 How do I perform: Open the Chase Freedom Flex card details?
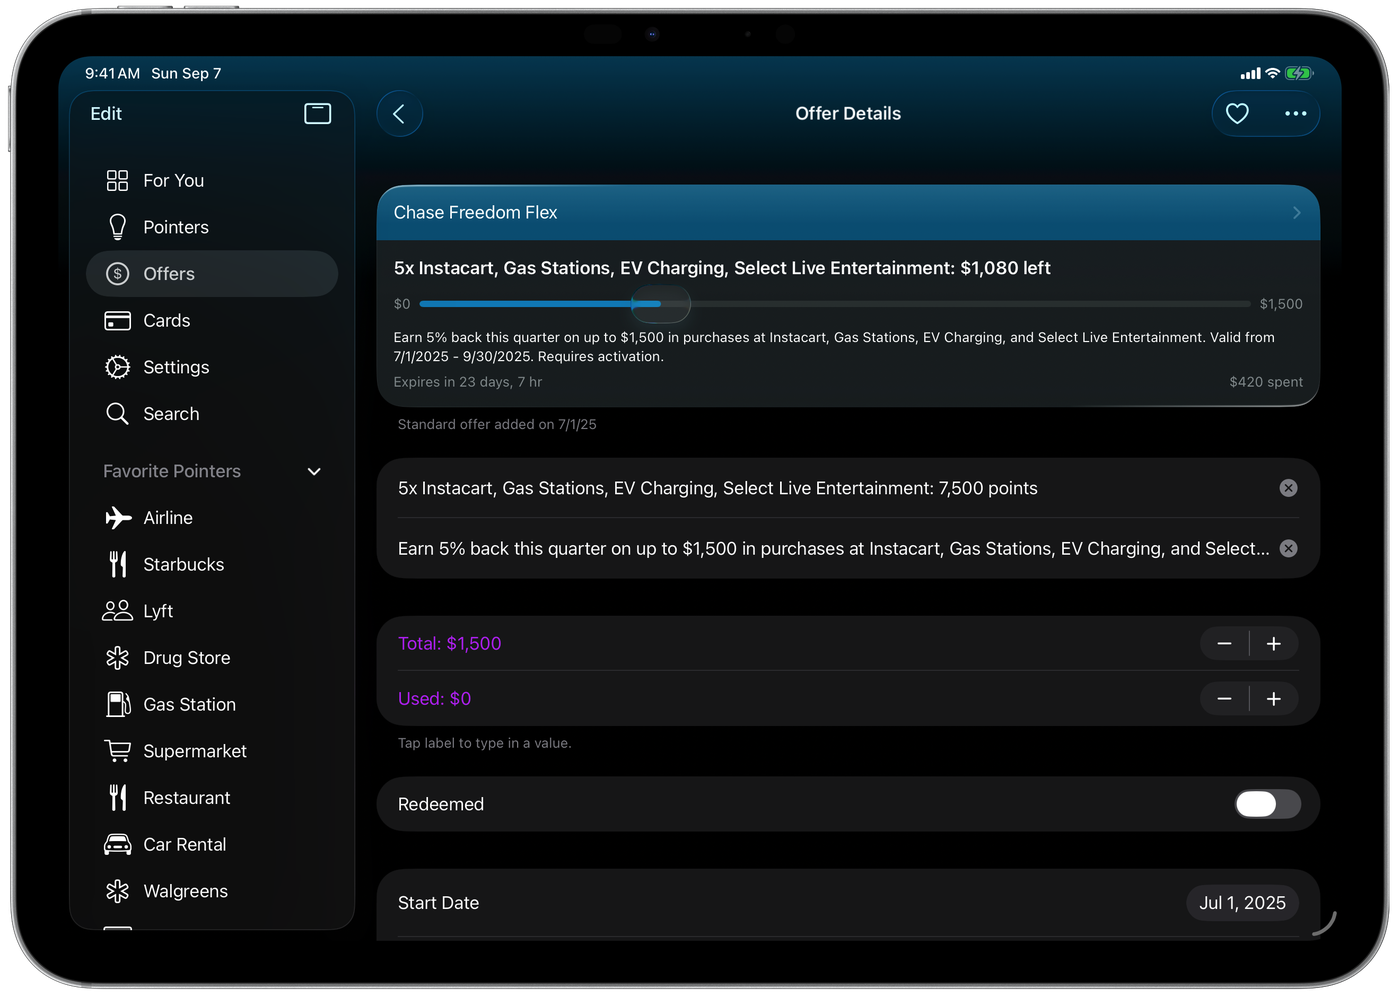[847, 213]
